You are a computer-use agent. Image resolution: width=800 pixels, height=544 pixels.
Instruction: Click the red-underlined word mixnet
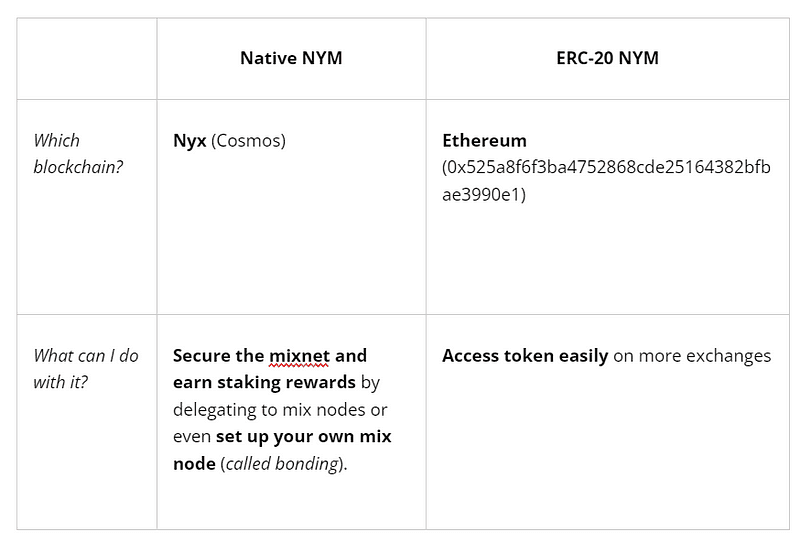coord(299,355)
